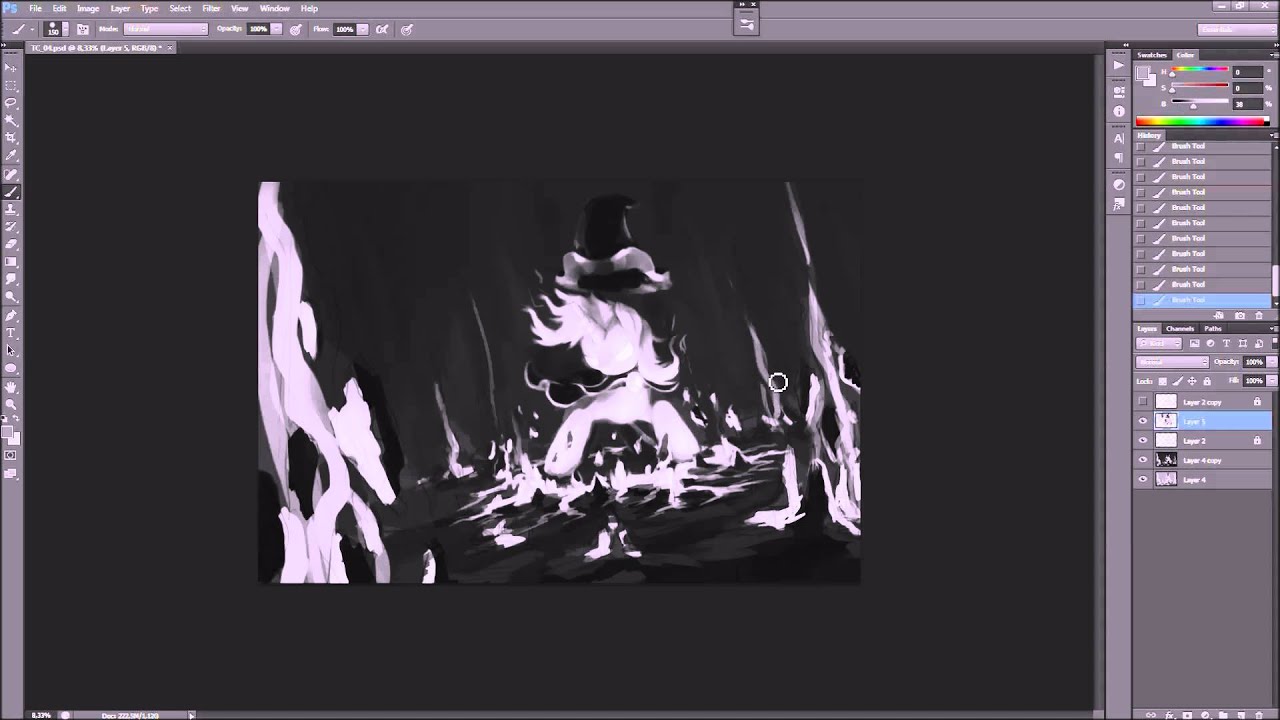Image resolution: width=1280 pixels, height=720 pixels.
Task: Show the hidden Layer 2 copy layer
Action: [x=1143, y=402]
